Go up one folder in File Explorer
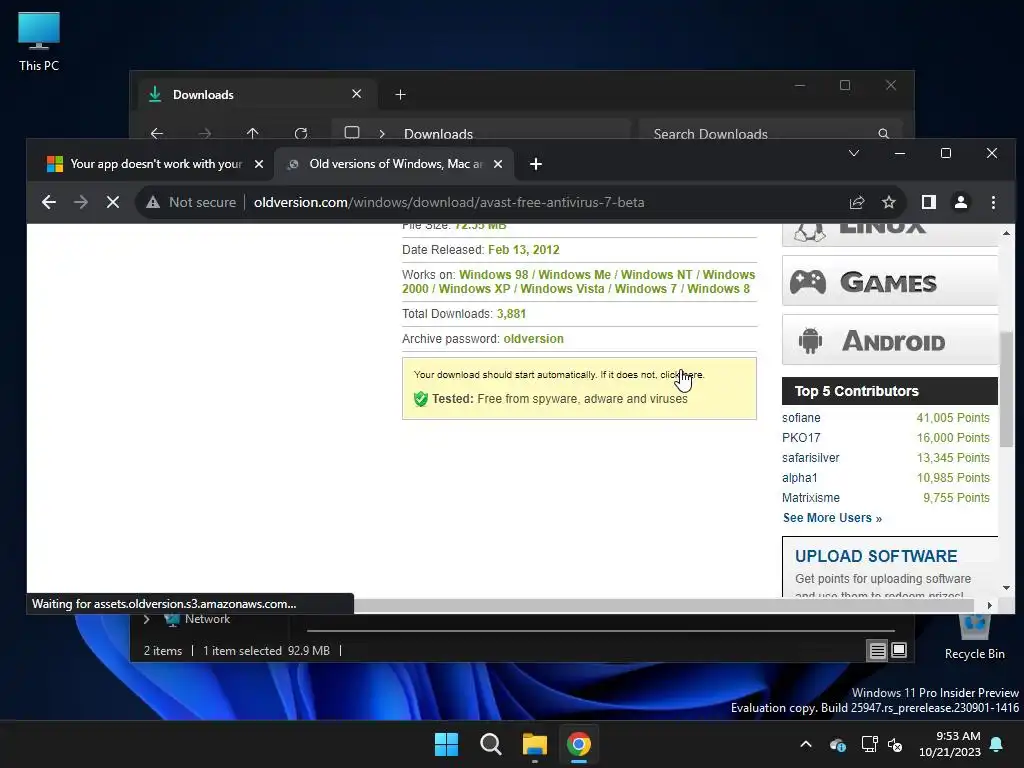 pos(253,133)
